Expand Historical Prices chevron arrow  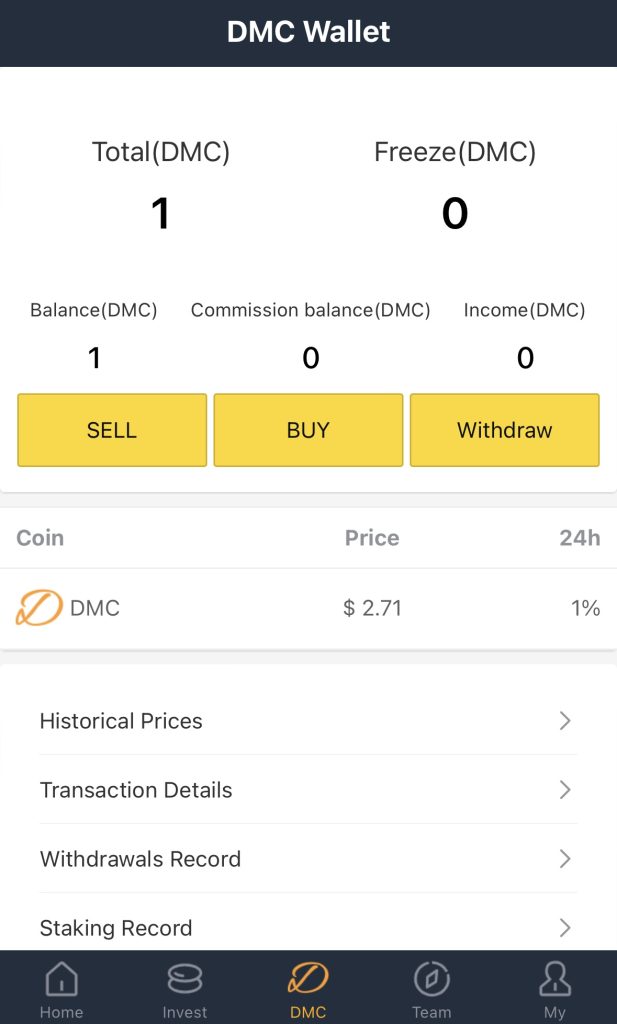coord(565,721)
